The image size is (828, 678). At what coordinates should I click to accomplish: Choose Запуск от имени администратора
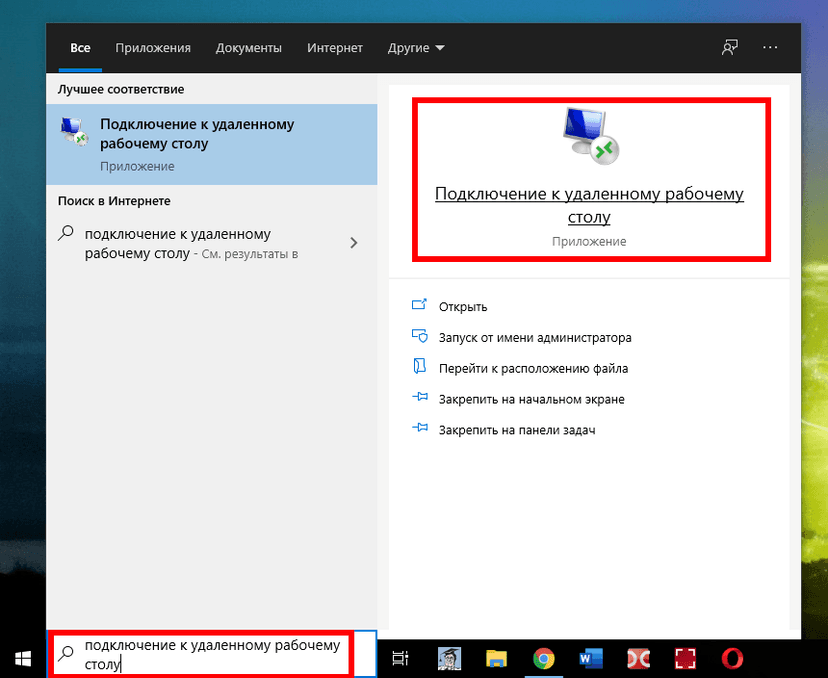534,338
